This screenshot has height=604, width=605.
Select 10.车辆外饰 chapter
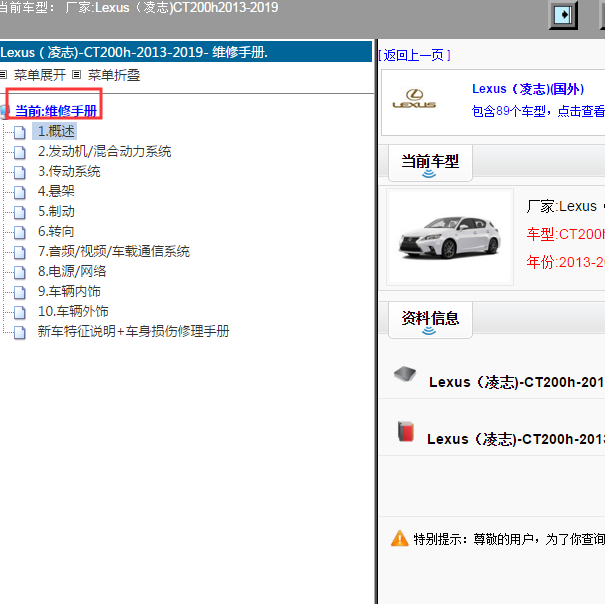click(73, 311)
